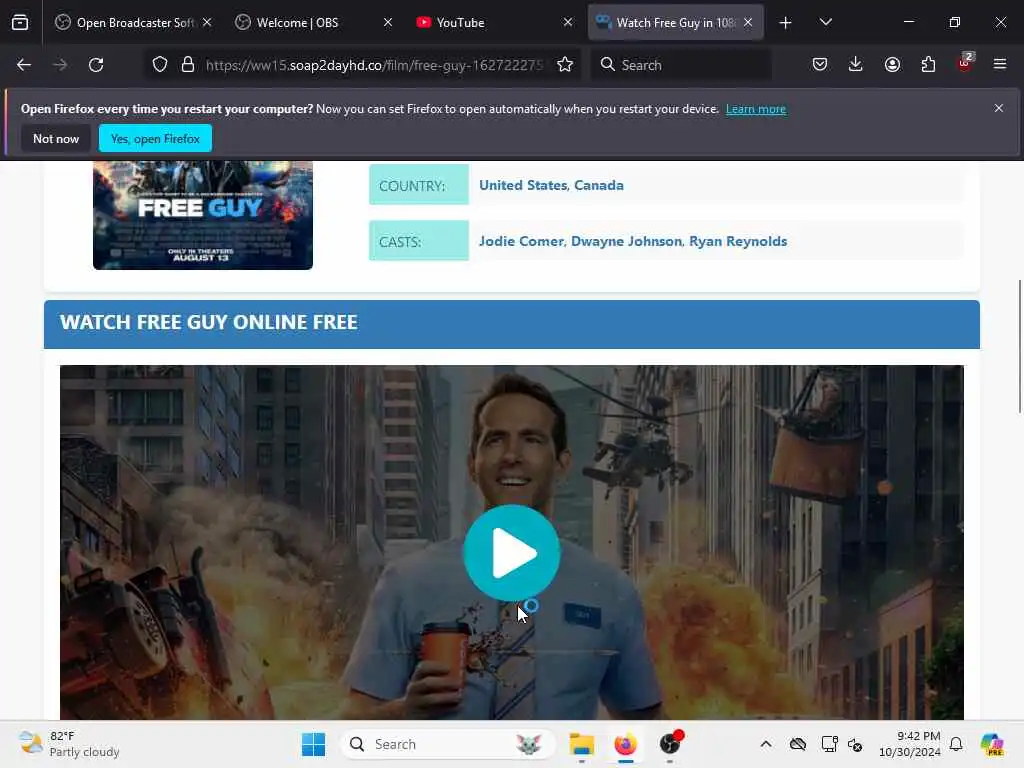1024x768 pixels.
Task: Open the clock showing 9:42 PM
Action: pyautogui.click(x=909, y=744)
